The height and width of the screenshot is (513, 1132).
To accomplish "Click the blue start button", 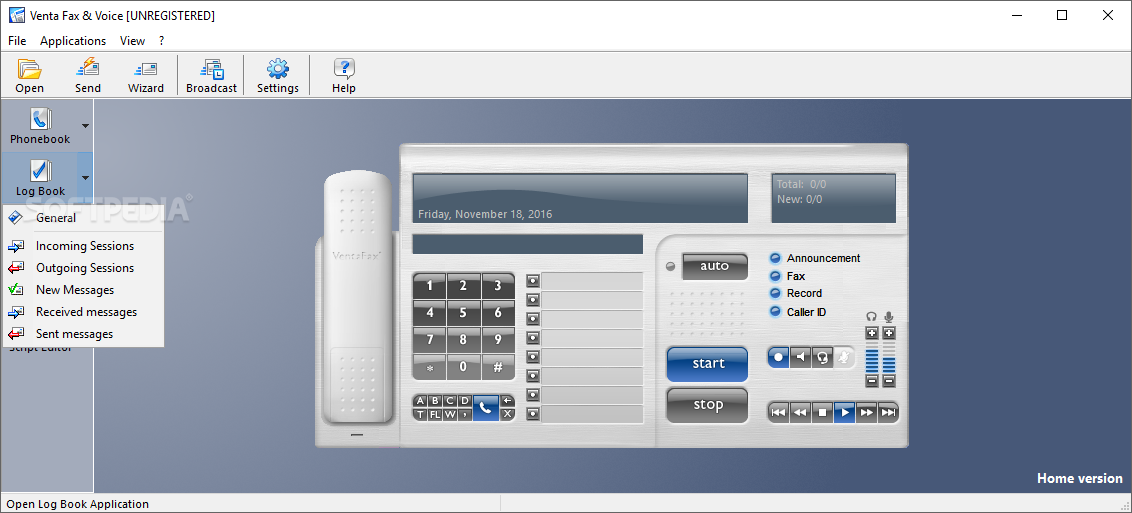I will click(708, 364).
